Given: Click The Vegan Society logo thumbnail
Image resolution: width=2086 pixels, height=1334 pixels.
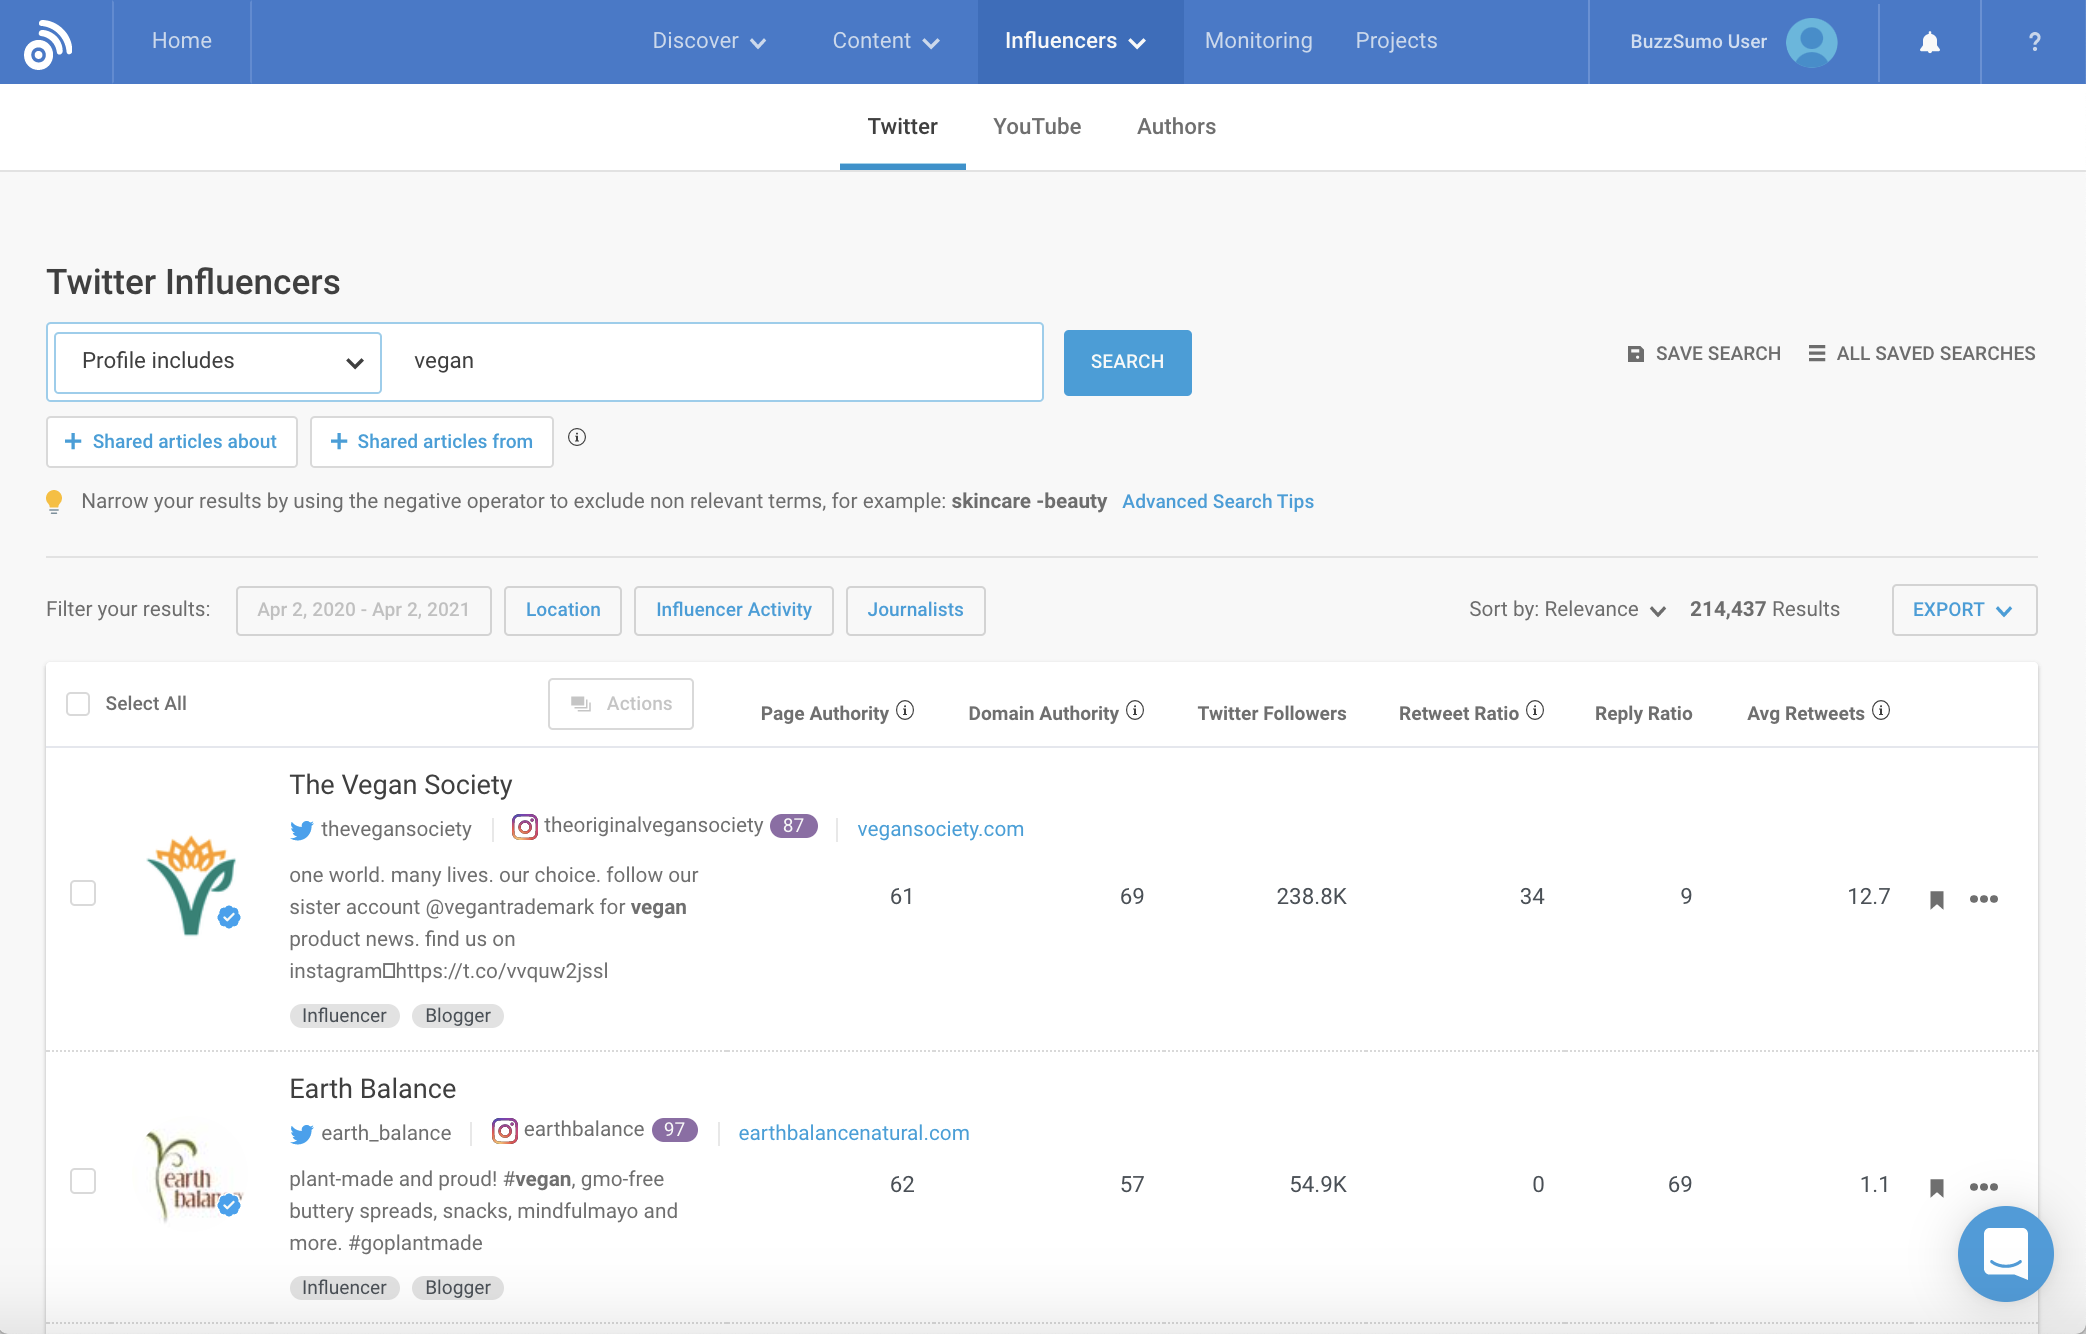Looking at the screenshot, I should tap(192, 885).
